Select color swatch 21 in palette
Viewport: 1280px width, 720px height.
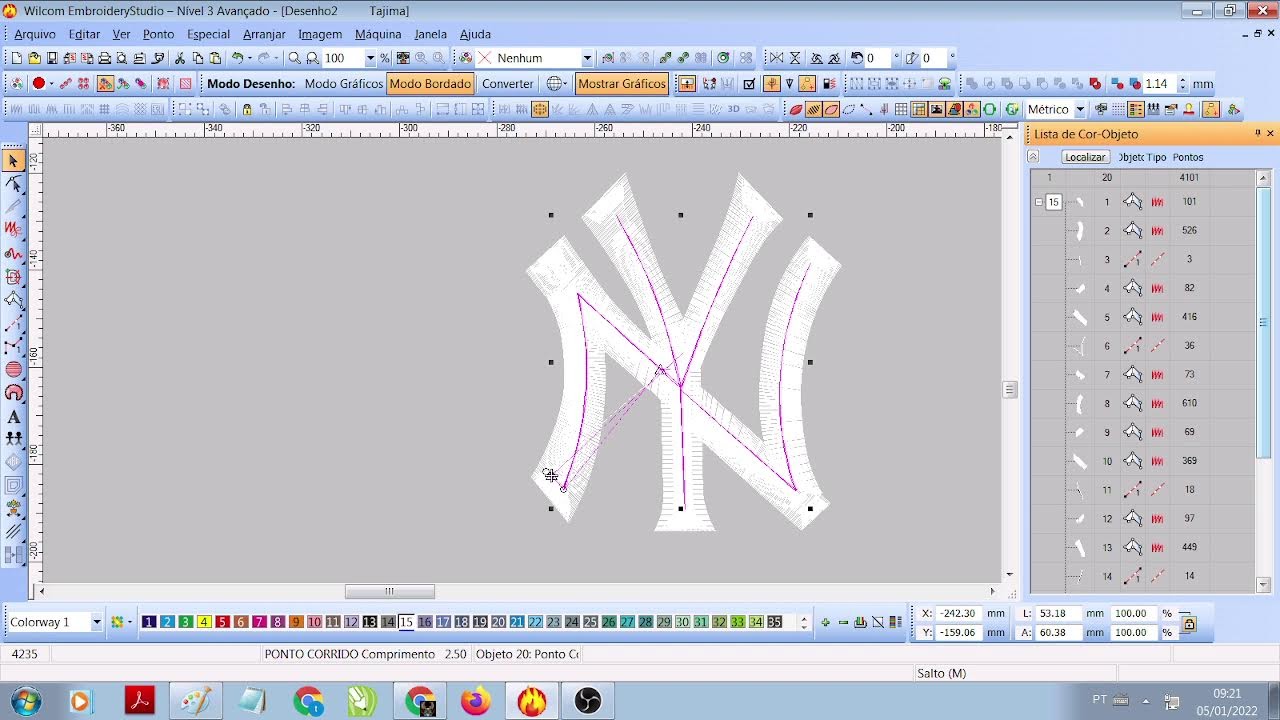tap(516, 622)
